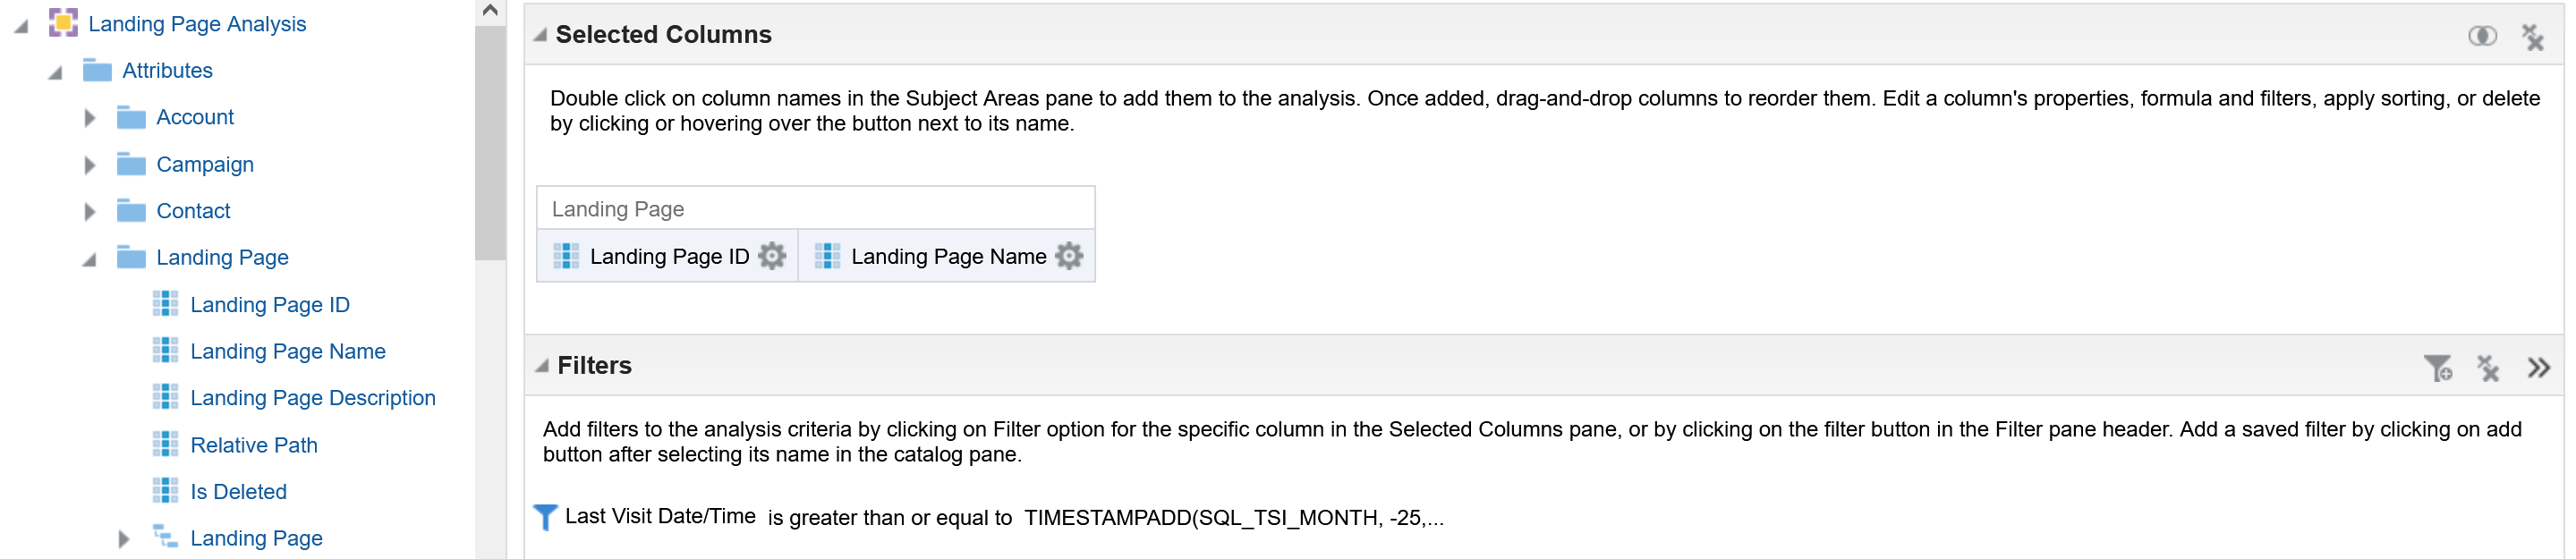2576x559 pixels.
Task: Select Landing Page Description in subject tree
Action: (x=312, y=398)
